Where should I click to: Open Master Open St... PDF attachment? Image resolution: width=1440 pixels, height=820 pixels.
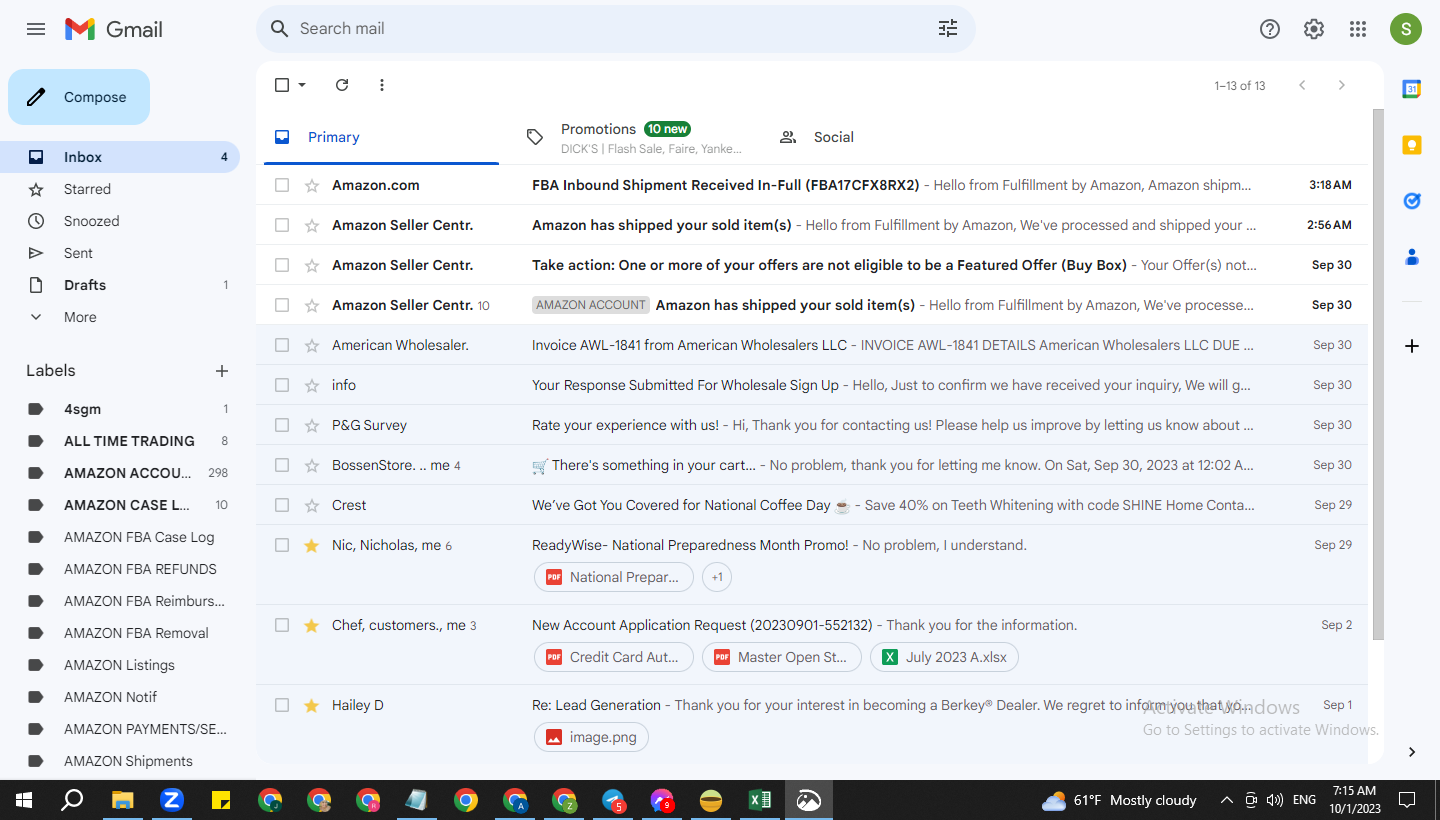[x=782, y=657]
